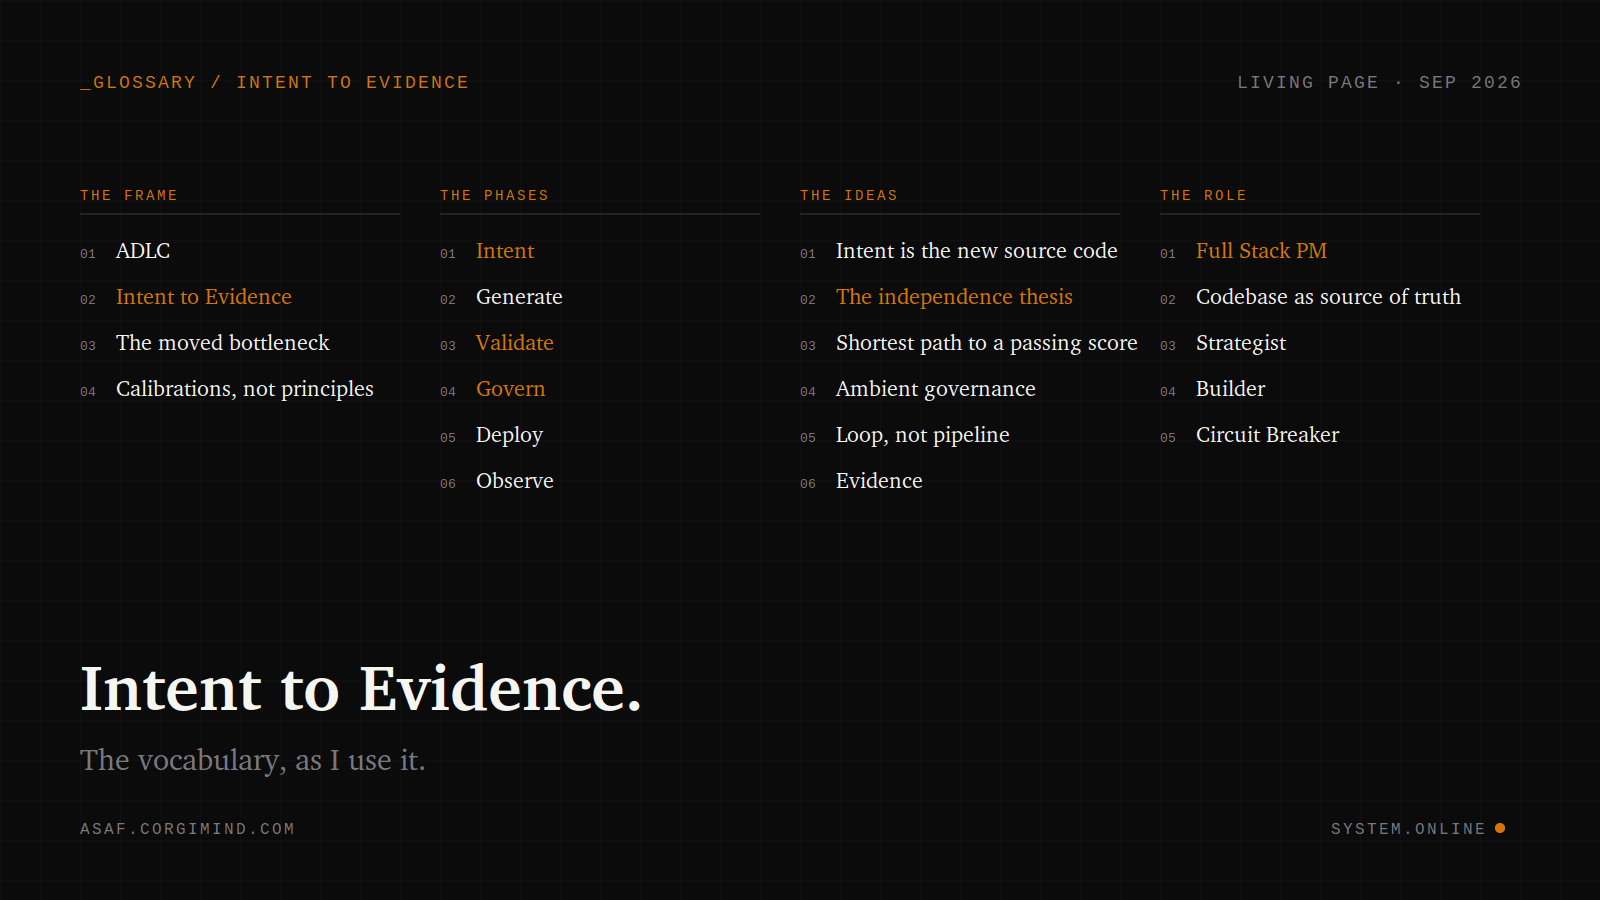Go to Codebase as source of truth
1600x900 pixels.
1328,297
